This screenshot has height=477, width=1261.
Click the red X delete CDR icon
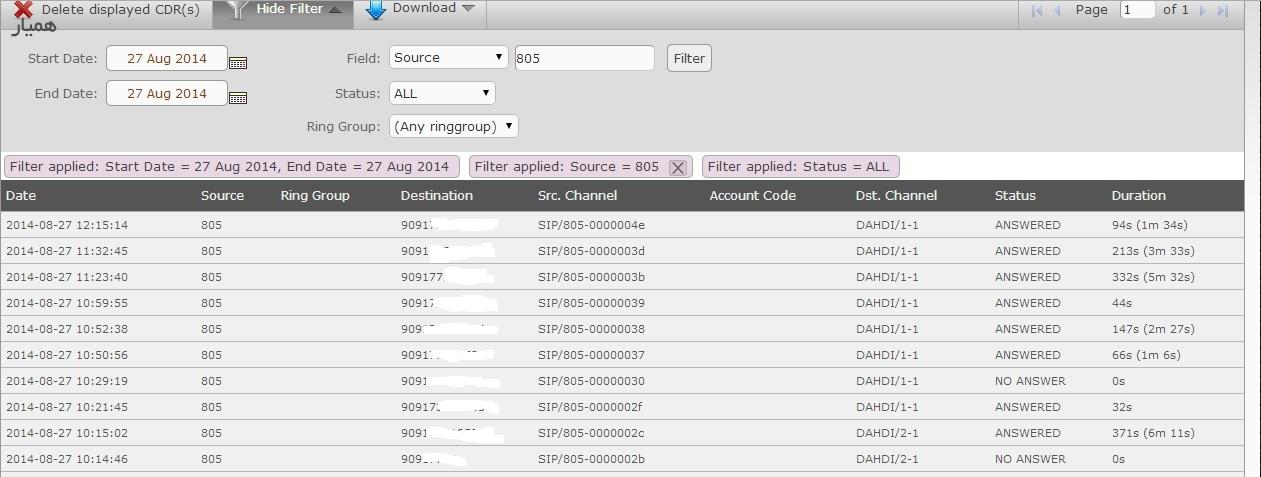(24, 9)
